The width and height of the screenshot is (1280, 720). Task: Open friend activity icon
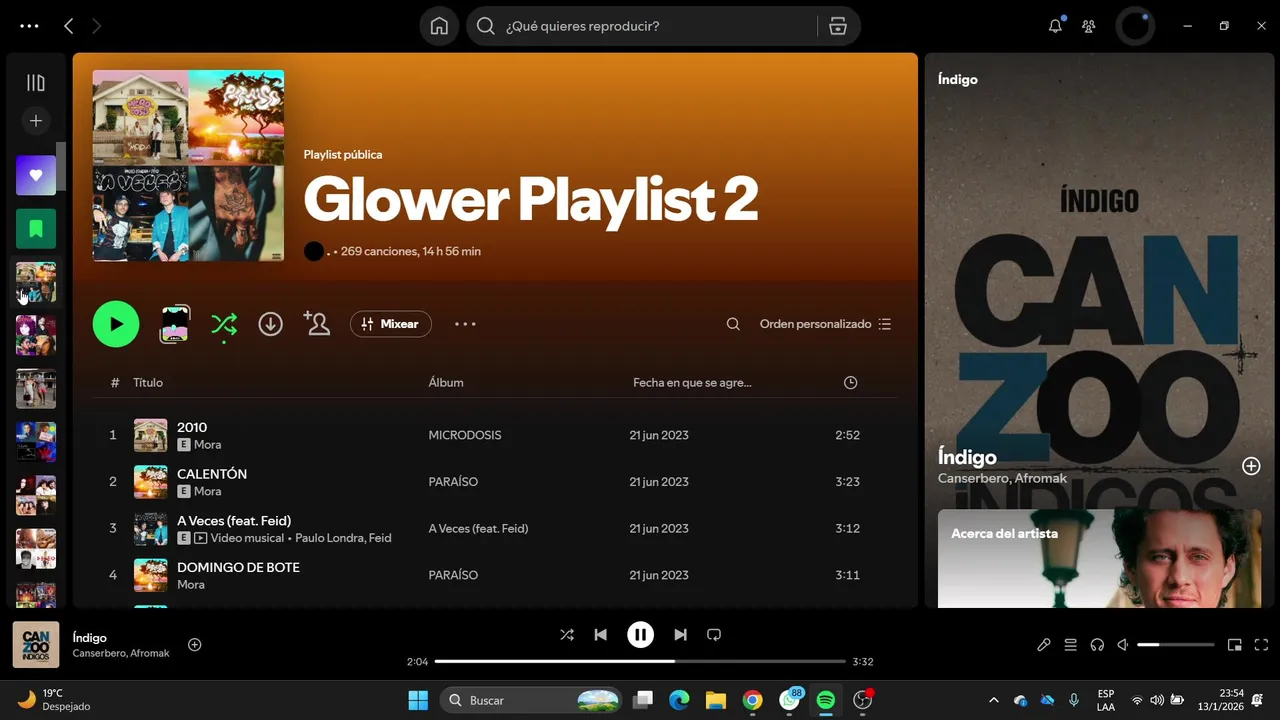click(1089, 26)
